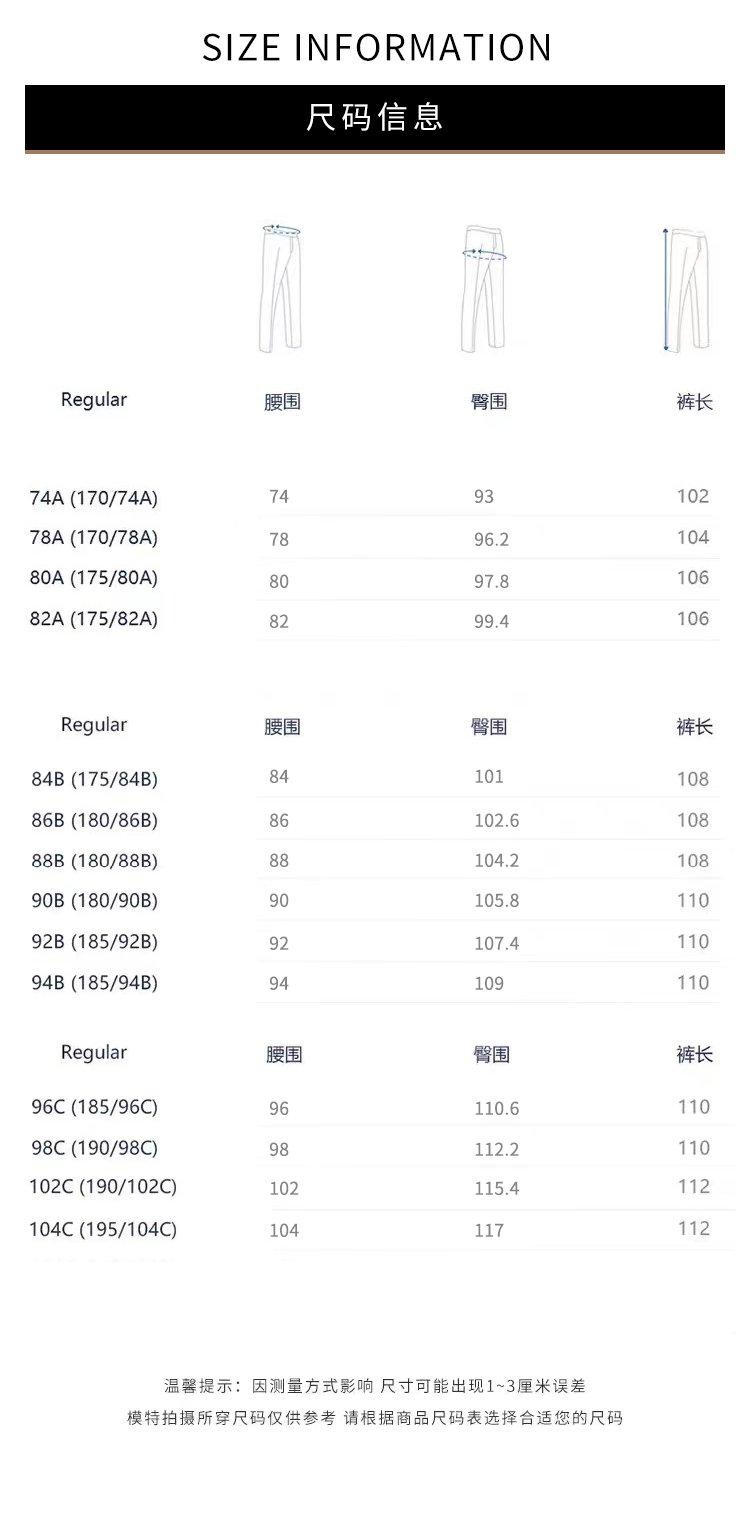Select the 96C (185/96C) size label
Screen dimensions: 750x1518
94,1107
